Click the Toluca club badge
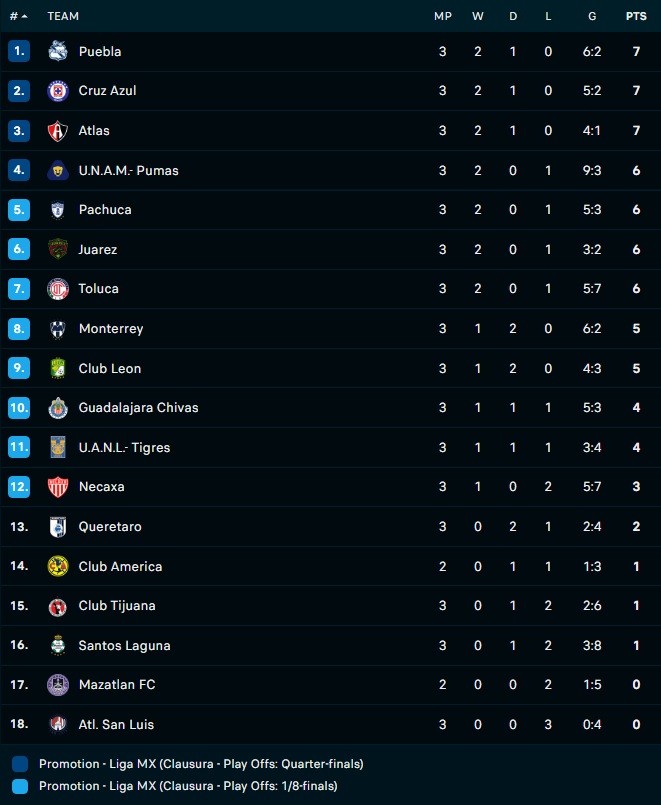661x805 pixels. 57,289
